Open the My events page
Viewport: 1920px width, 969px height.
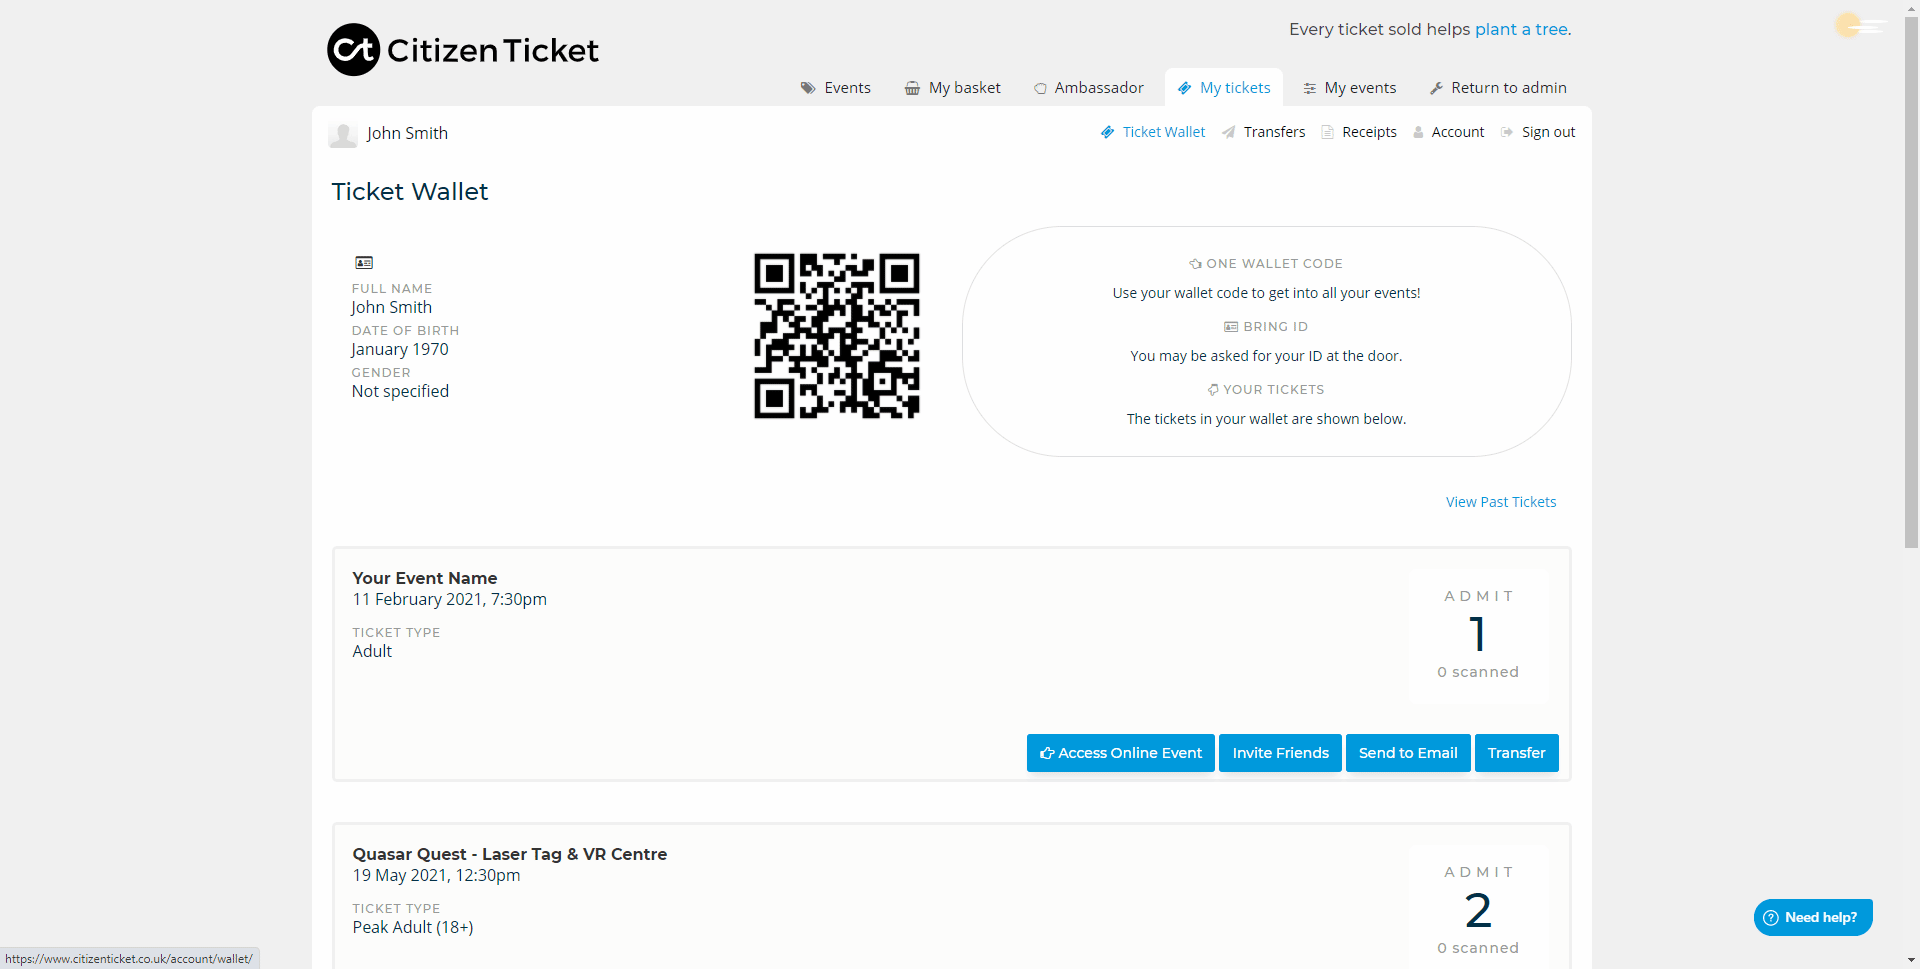[x=1349, y=88]
